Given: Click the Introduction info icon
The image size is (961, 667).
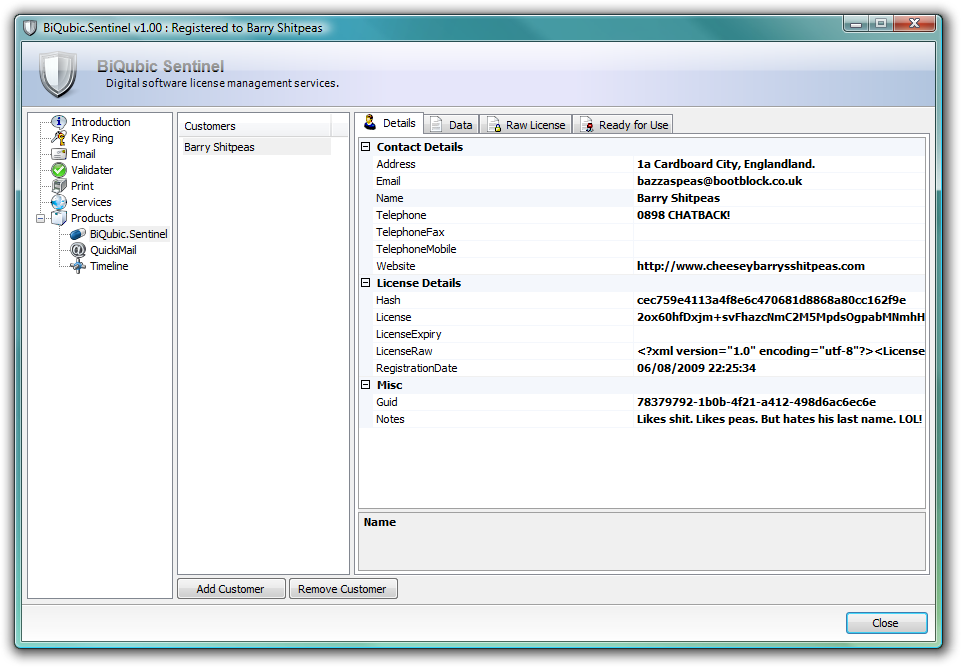Looking at the screenshot, I should click(59, 121).
